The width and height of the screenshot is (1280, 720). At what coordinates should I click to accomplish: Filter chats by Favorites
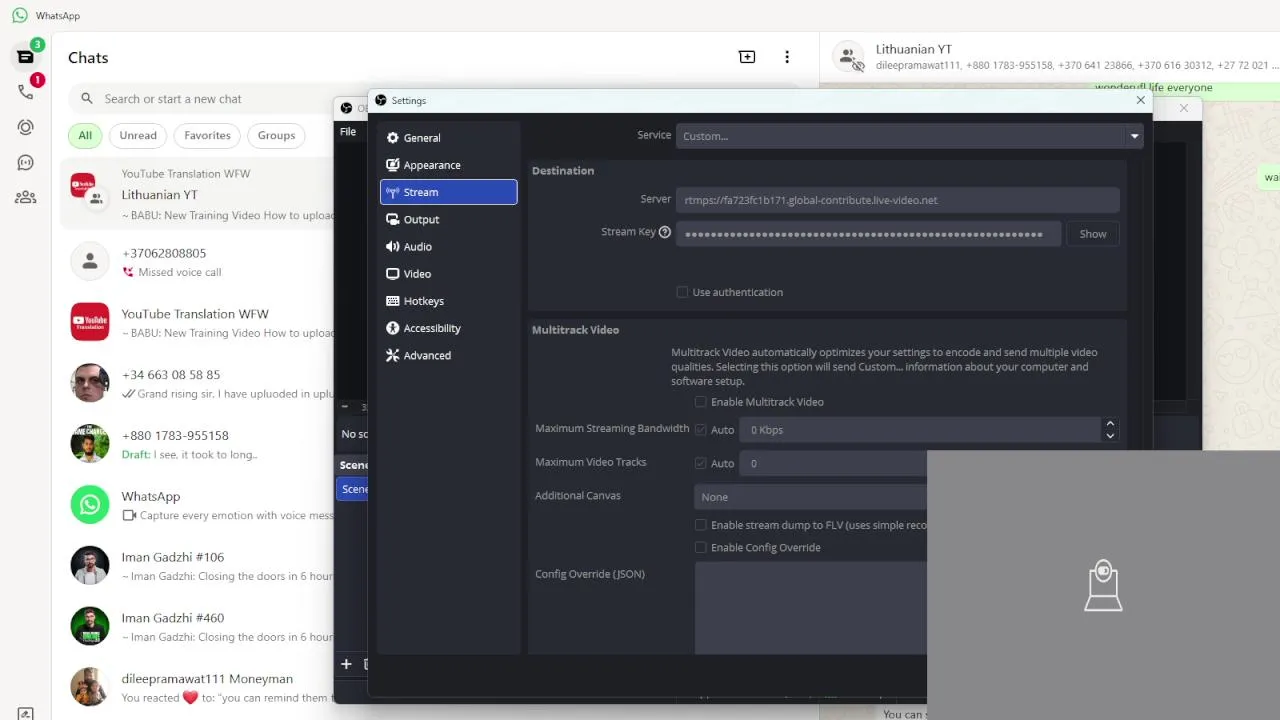point(207,135)
